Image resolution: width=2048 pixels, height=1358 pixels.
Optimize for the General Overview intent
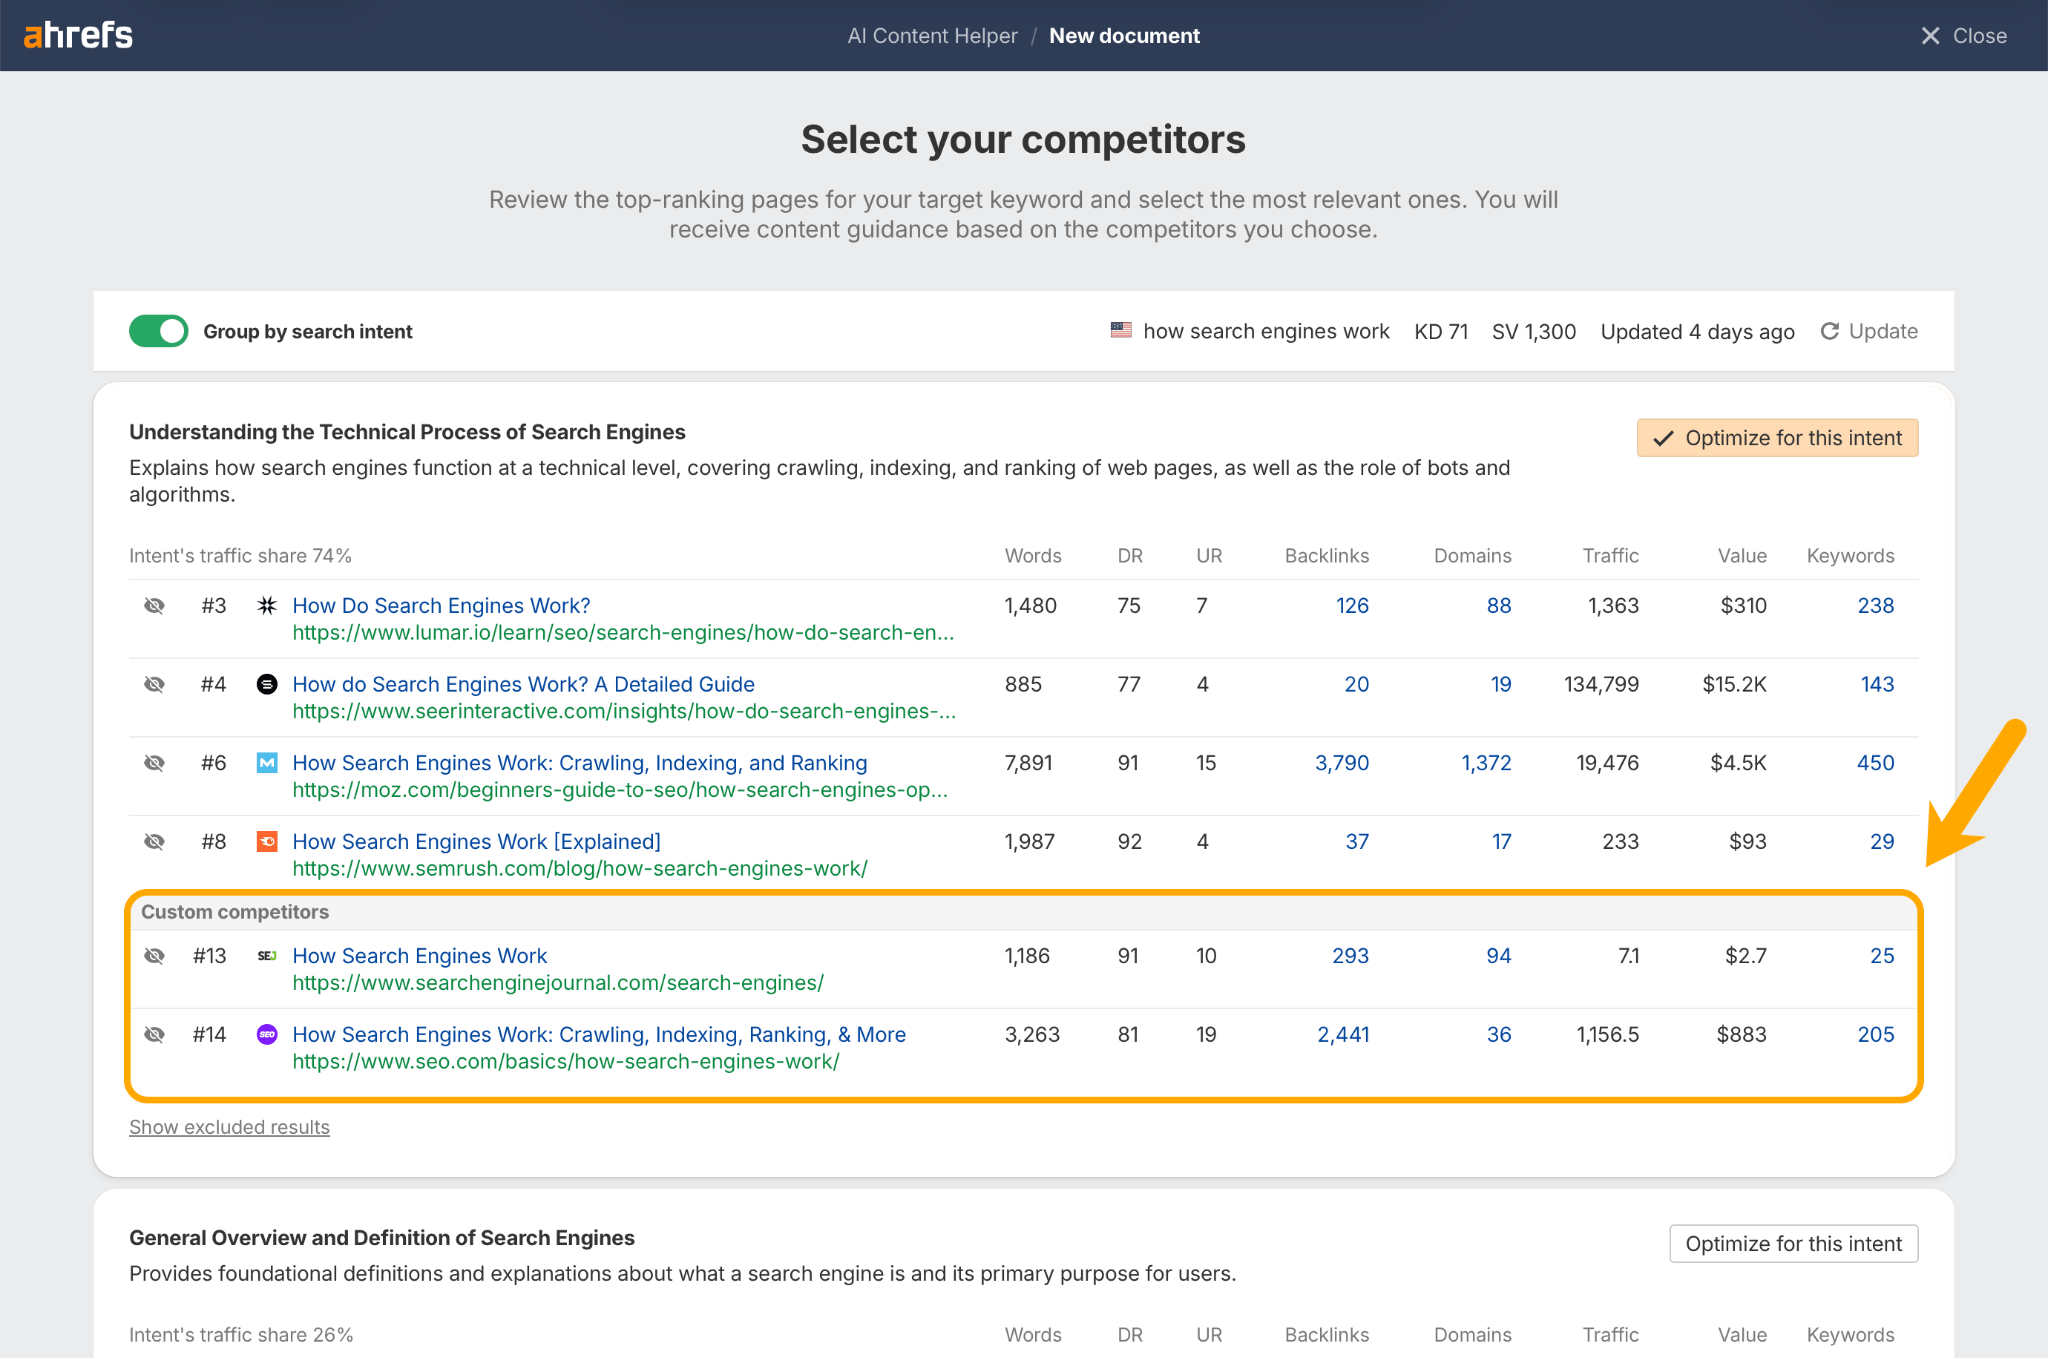[1793, 1243]
